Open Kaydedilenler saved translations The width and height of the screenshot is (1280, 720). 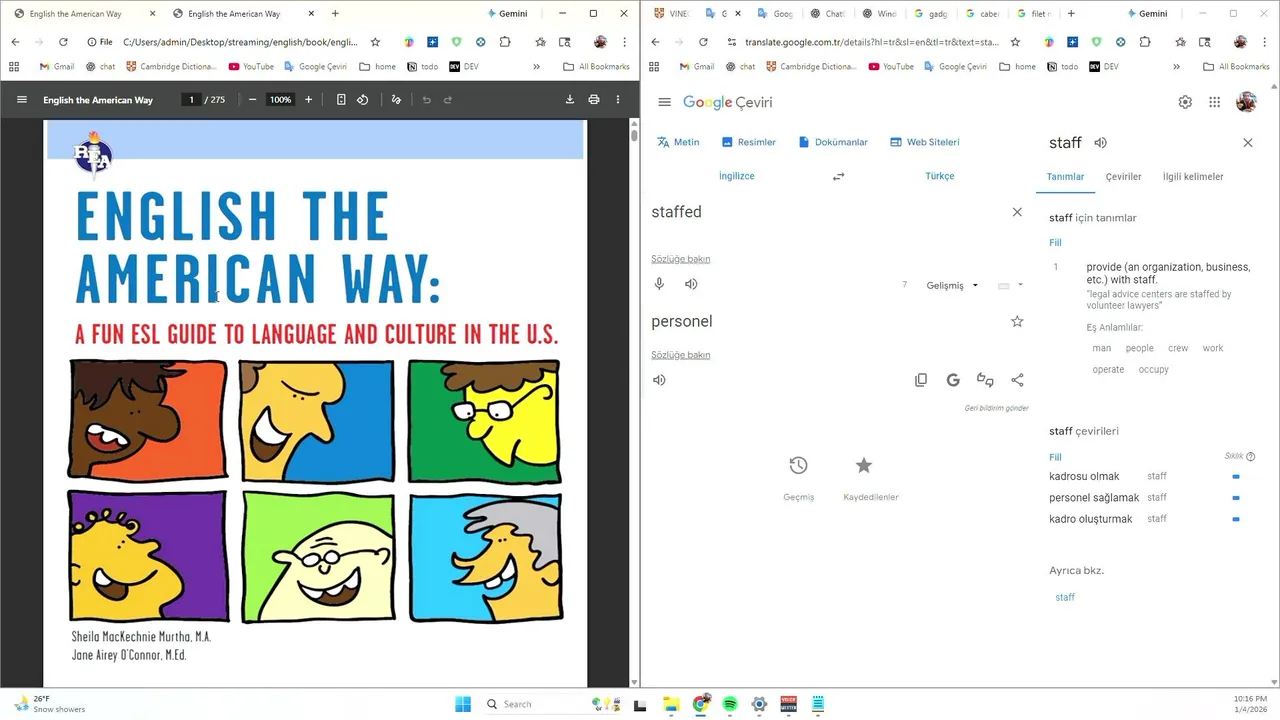coord(871,478)
